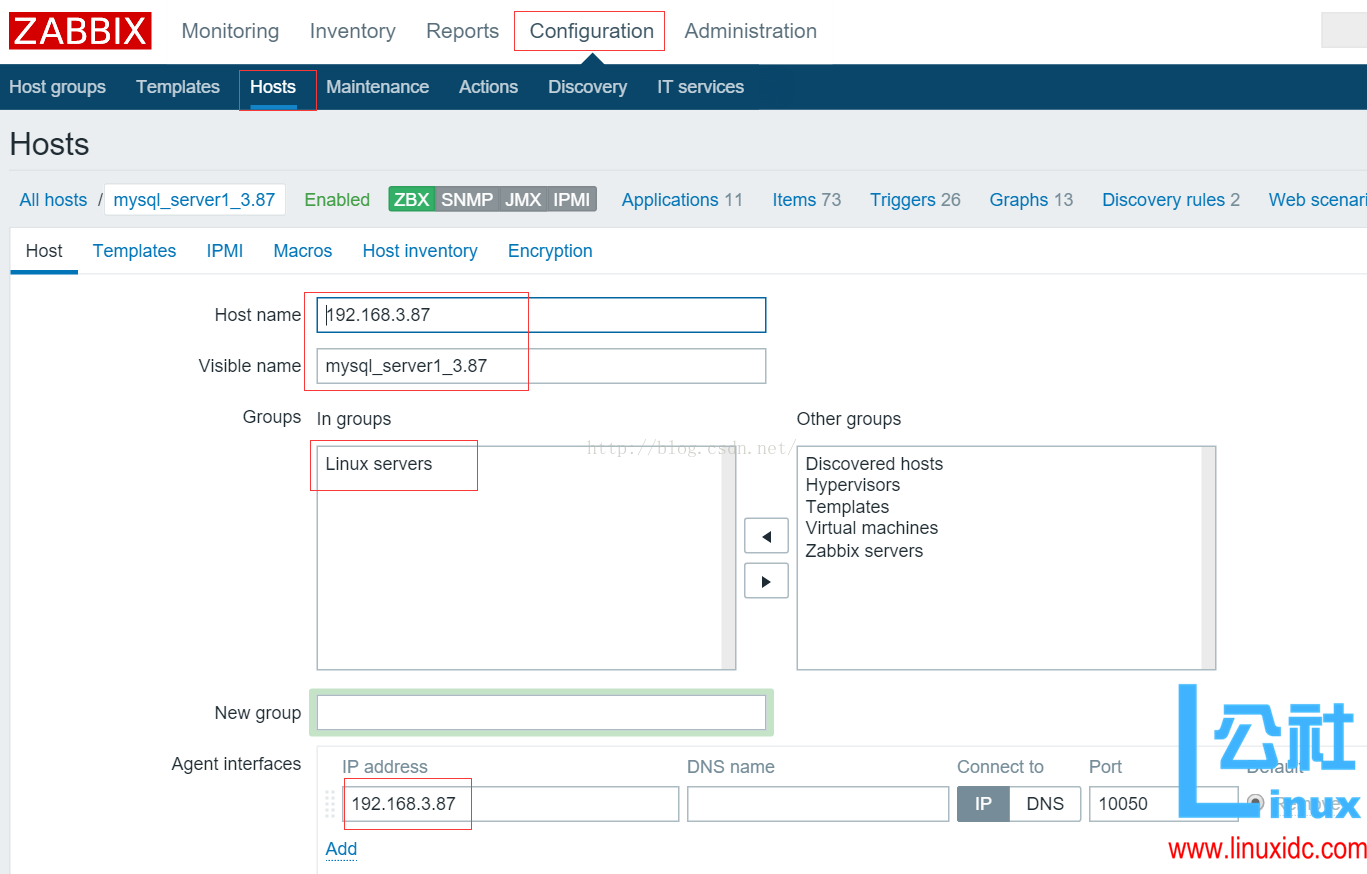Switch to the Macros tab
Viewport: 1367px width, 874px height.
[x=302, y=250]
